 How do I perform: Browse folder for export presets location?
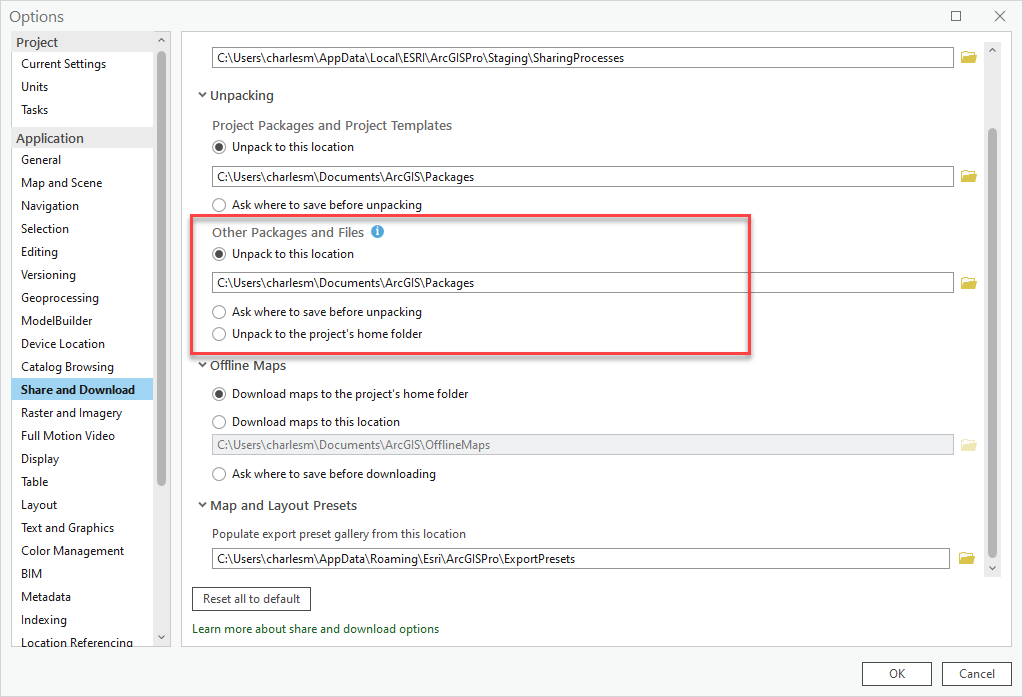tap(966, 558)
